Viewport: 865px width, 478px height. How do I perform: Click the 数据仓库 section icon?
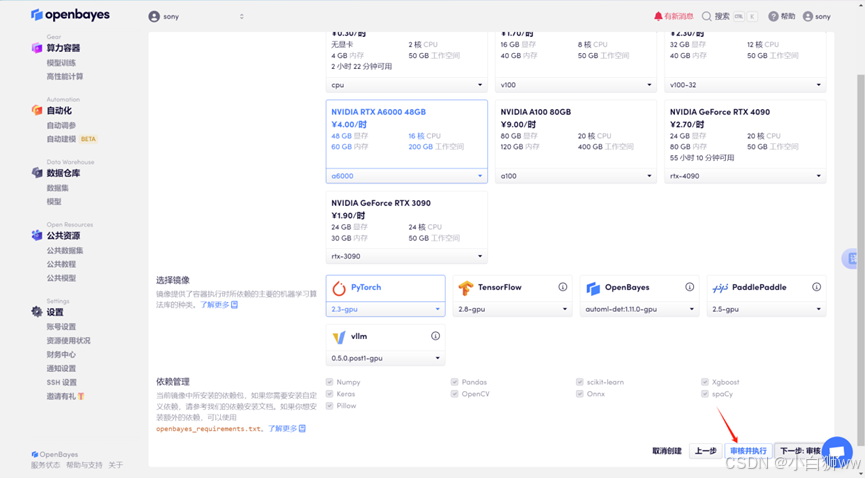pyautogui.click(x=37, y=173)
